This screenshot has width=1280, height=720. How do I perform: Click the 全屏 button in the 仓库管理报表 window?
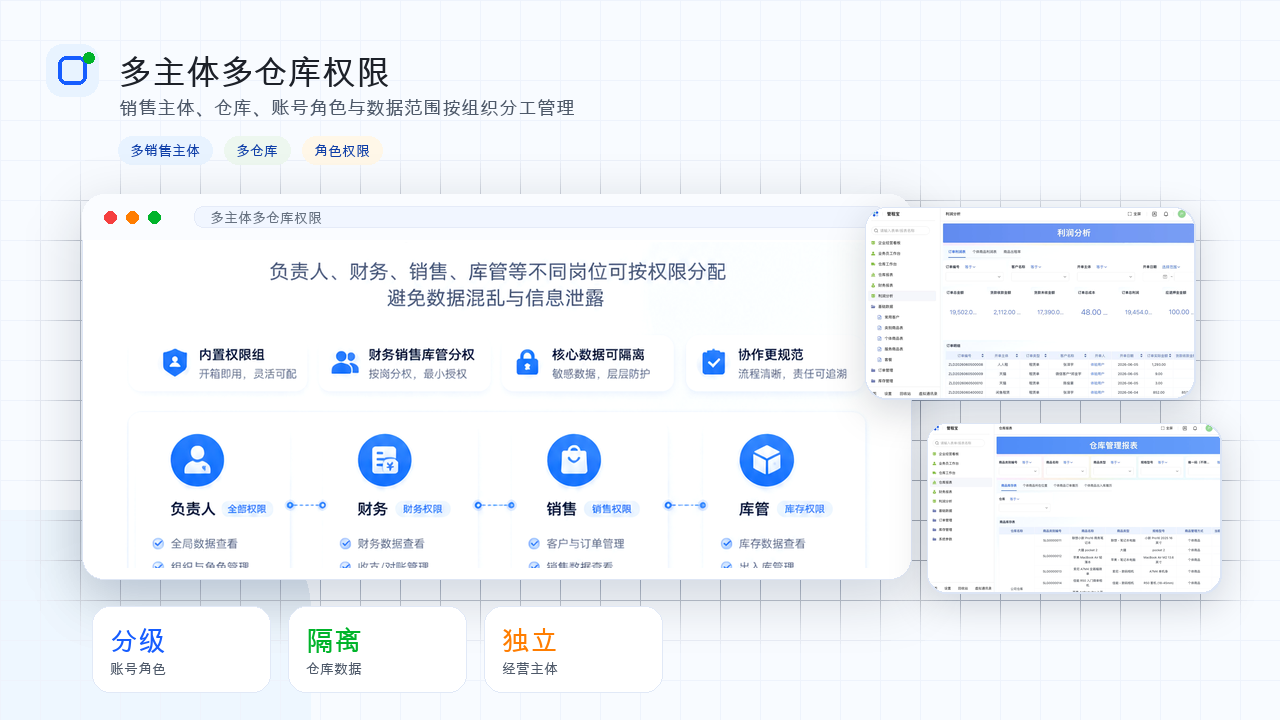pos(1167,428)
